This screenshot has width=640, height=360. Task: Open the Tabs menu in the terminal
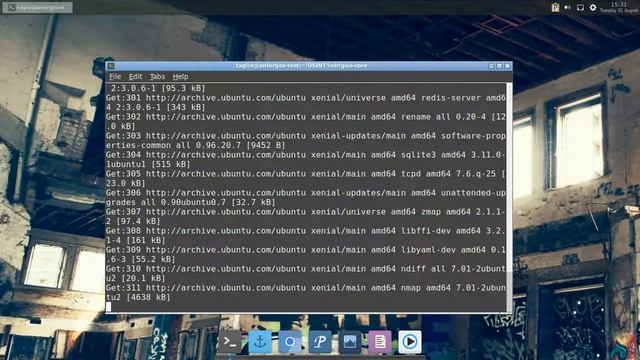pyautogui.click(x=157, y=76)
